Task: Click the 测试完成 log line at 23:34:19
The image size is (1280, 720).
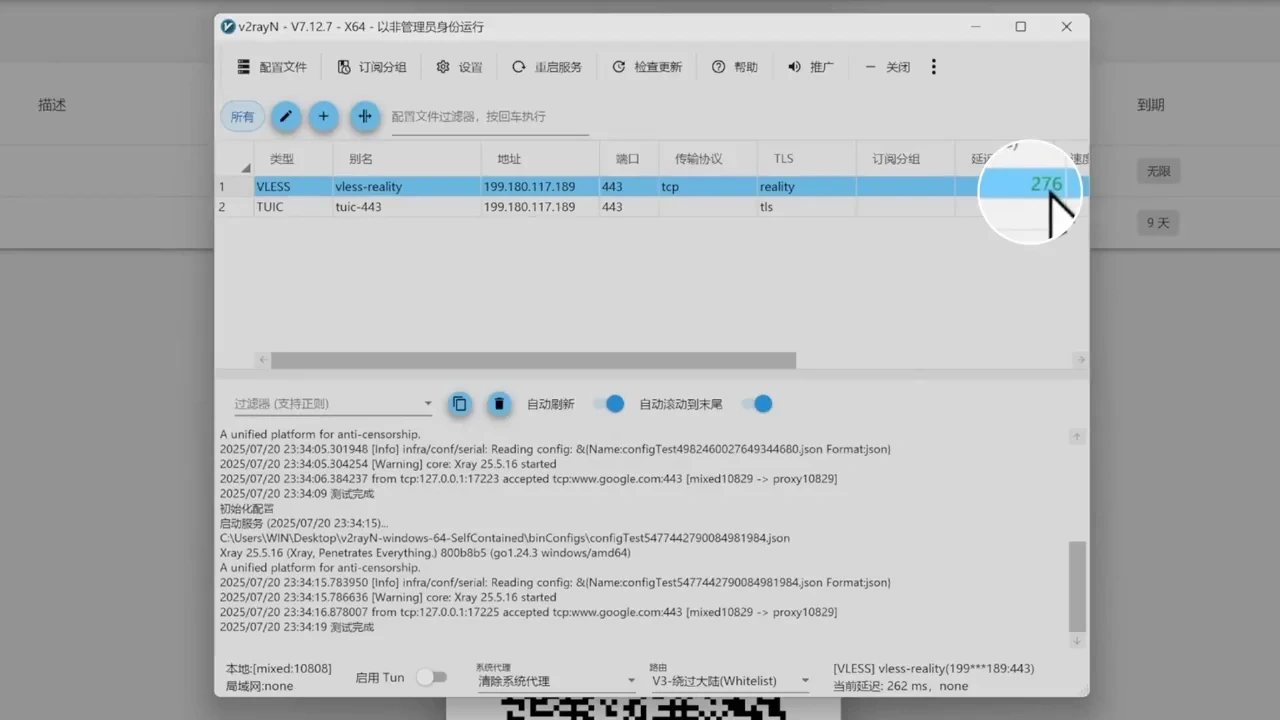Action: [x=296, y=627]
